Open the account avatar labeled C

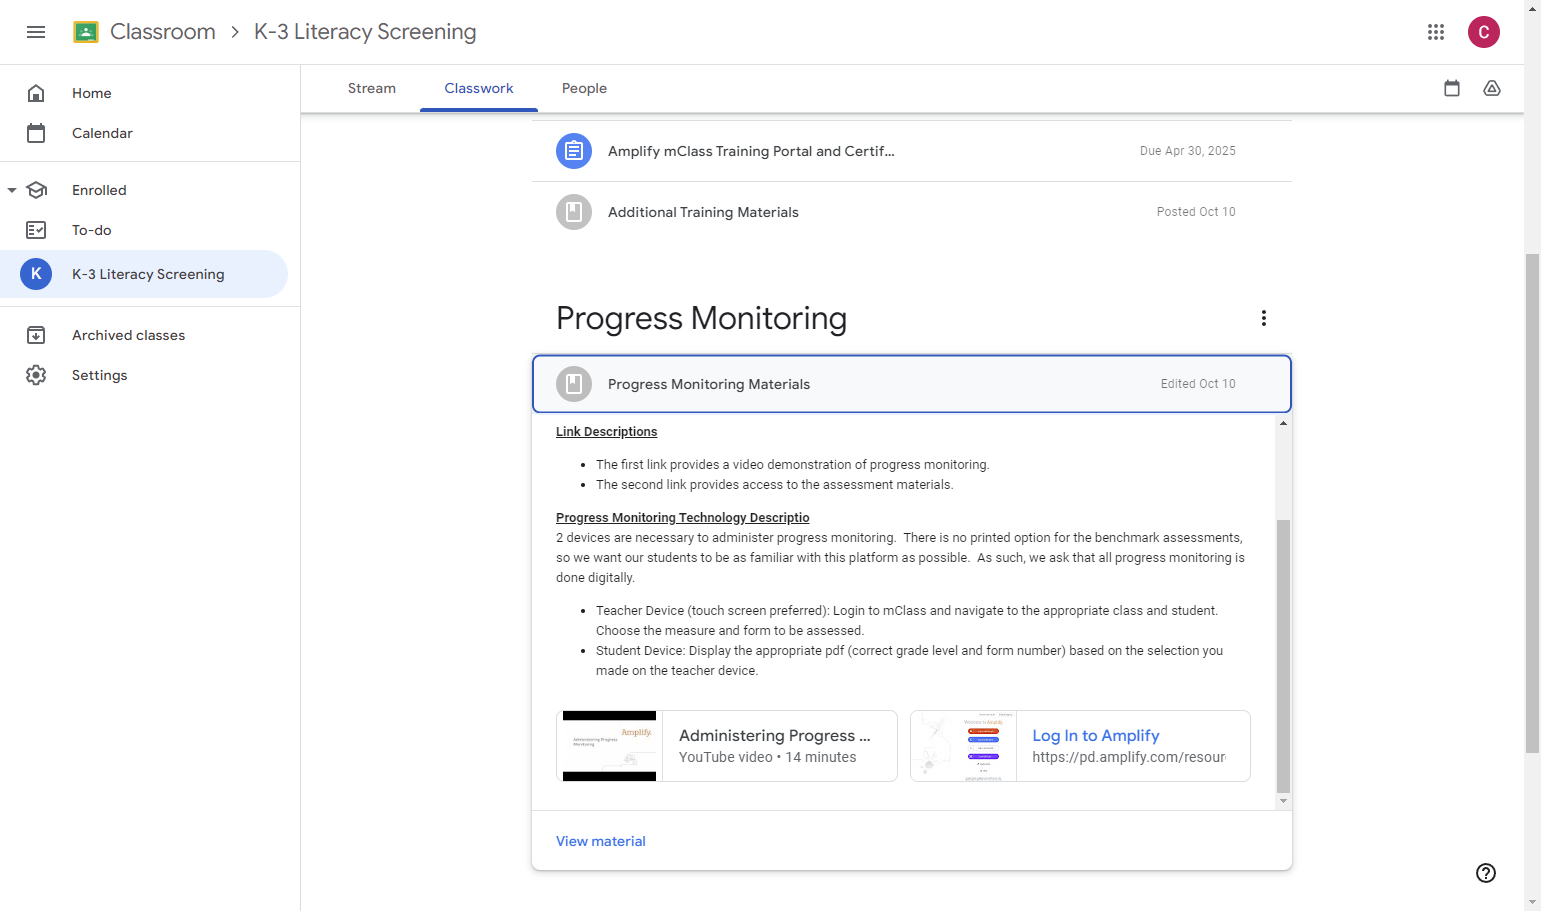(x=1484, y=32)
